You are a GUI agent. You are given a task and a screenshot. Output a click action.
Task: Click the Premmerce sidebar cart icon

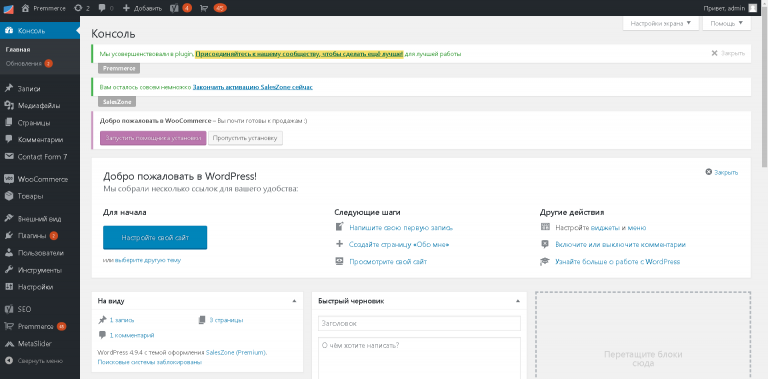tap(8, 327)
